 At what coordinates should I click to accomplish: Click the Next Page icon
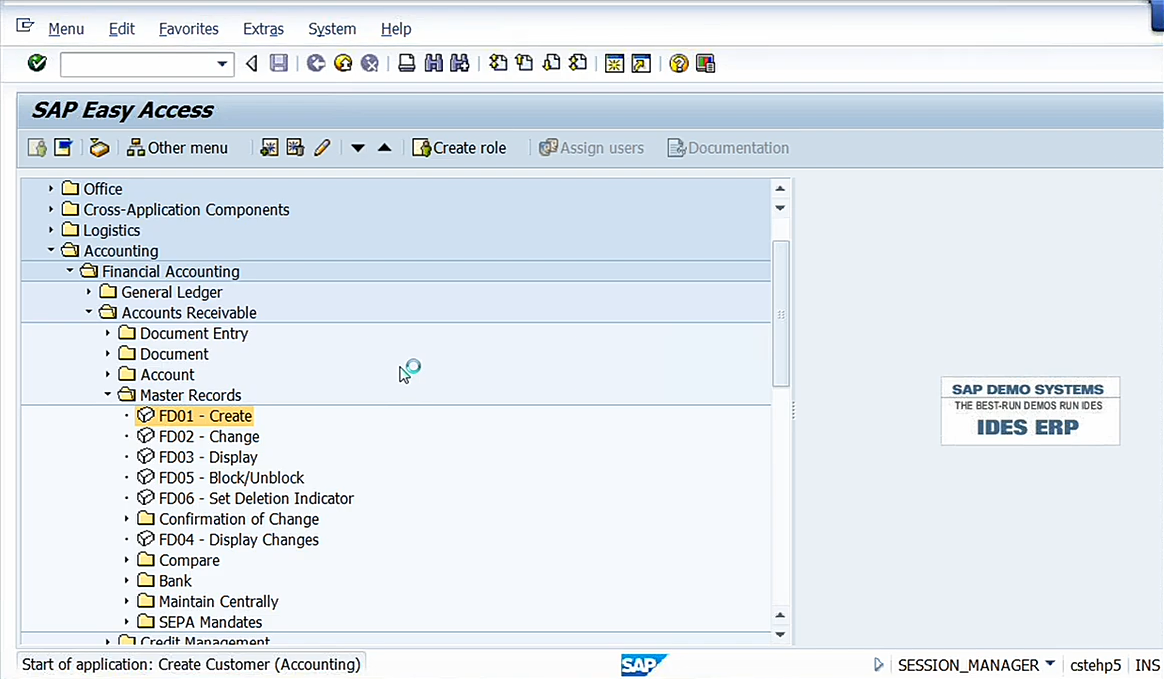coord(551,63)
